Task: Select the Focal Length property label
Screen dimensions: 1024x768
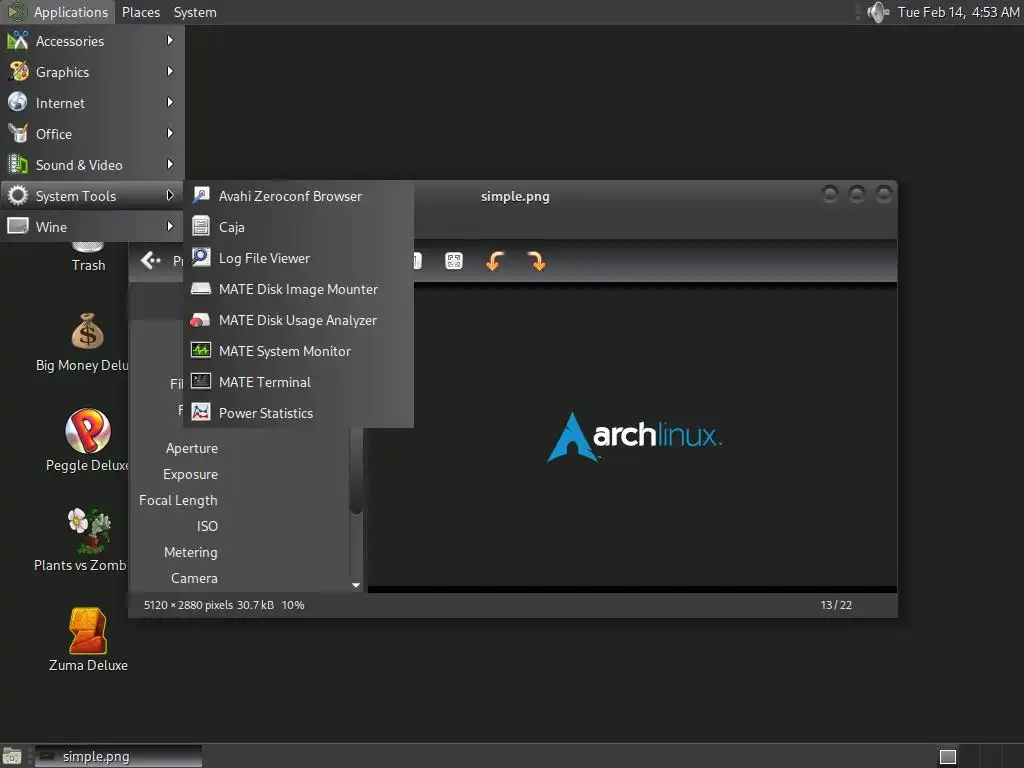Action: point(178,500)
